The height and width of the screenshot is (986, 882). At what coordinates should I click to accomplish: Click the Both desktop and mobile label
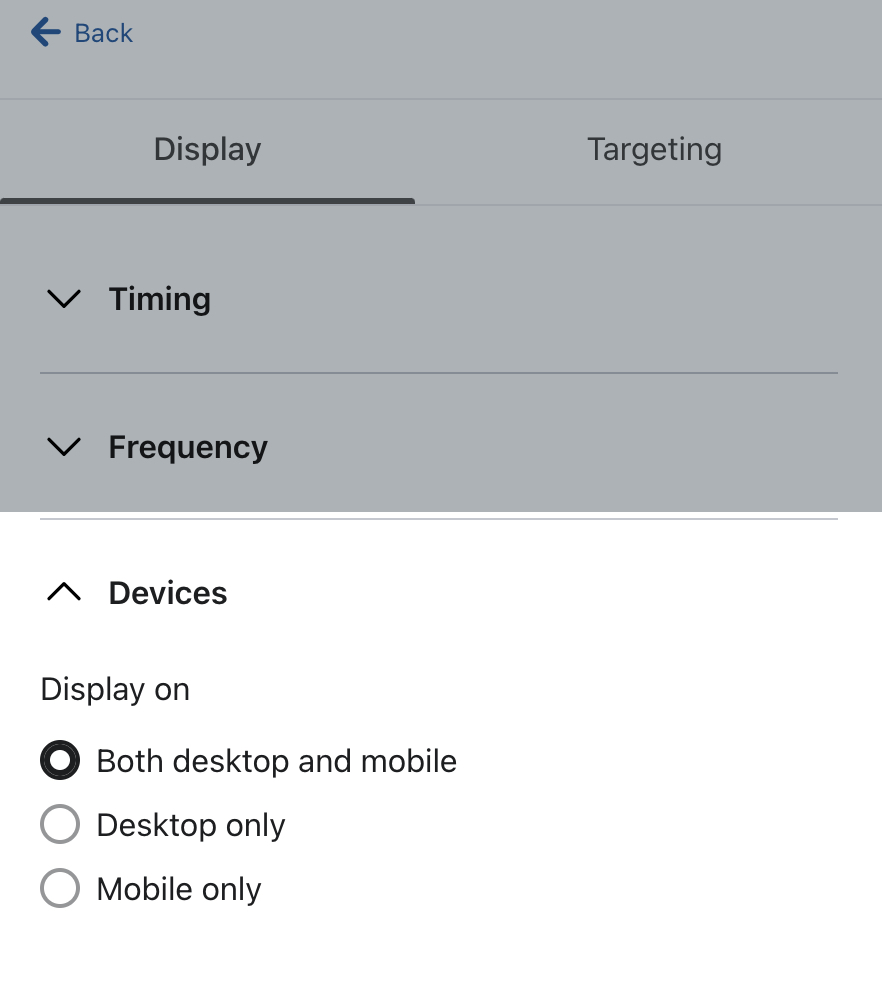[x=276, y=761]
